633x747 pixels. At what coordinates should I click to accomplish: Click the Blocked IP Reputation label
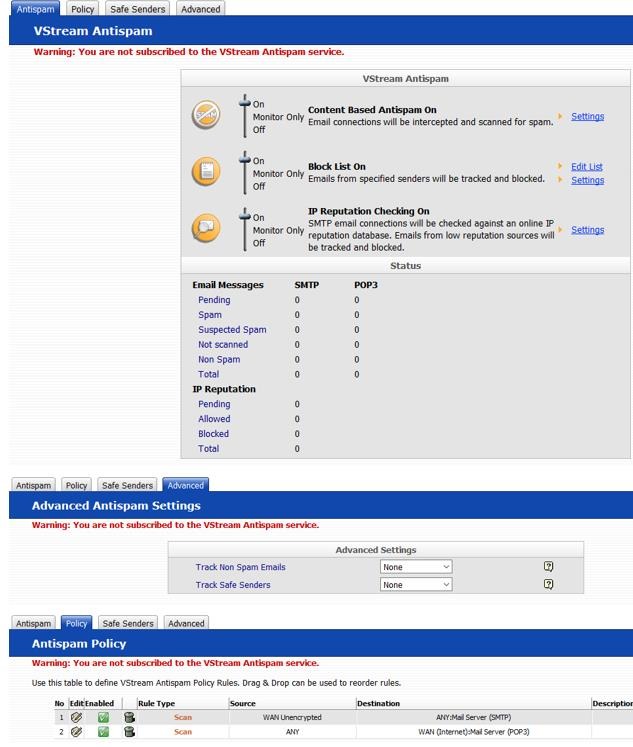click(x=213, y=434)
